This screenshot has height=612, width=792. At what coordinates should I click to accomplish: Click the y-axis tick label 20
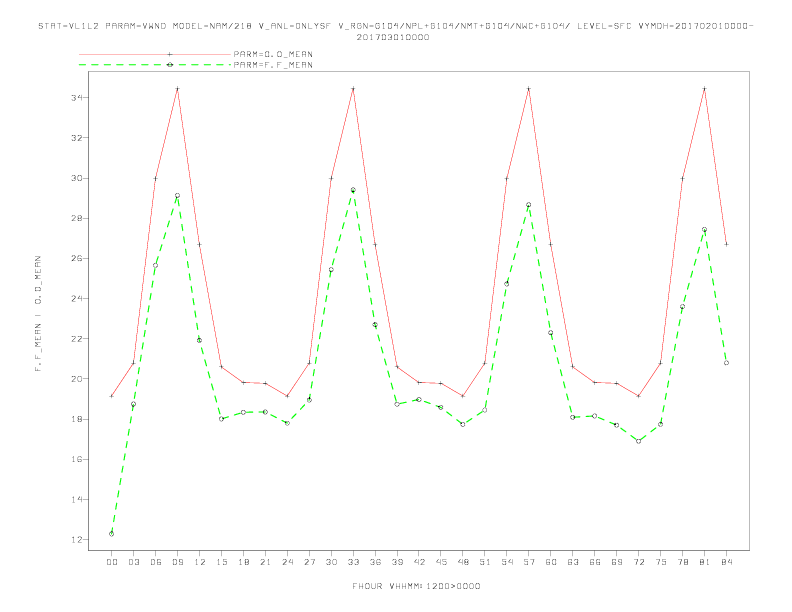click(x=77, y=379)
